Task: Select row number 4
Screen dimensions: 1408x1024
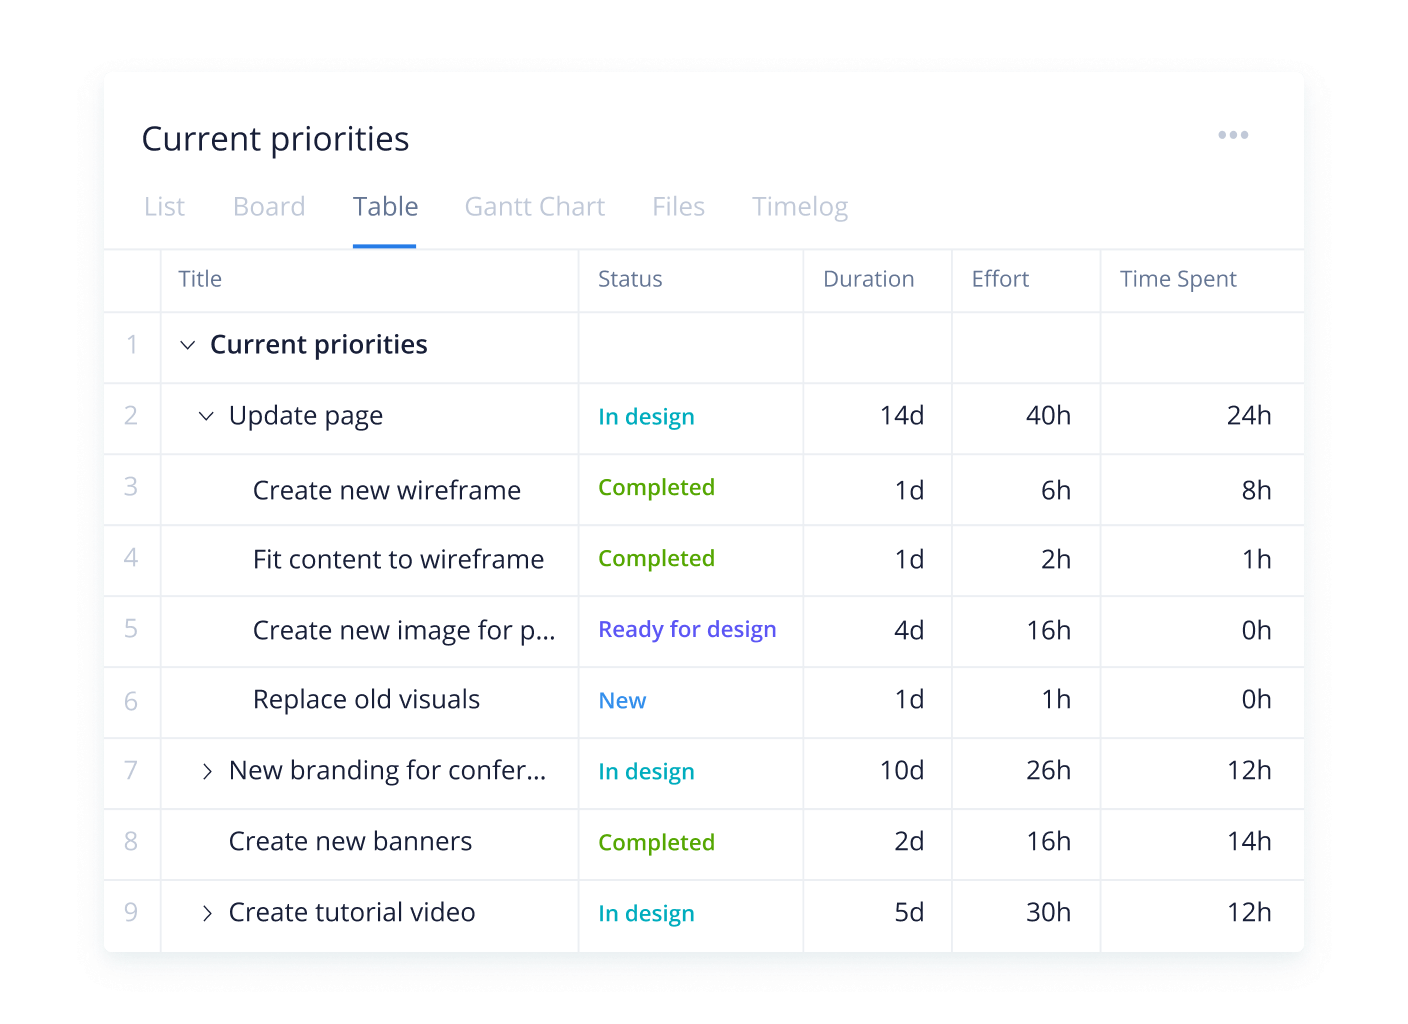Action: click(x=131, y=558)
